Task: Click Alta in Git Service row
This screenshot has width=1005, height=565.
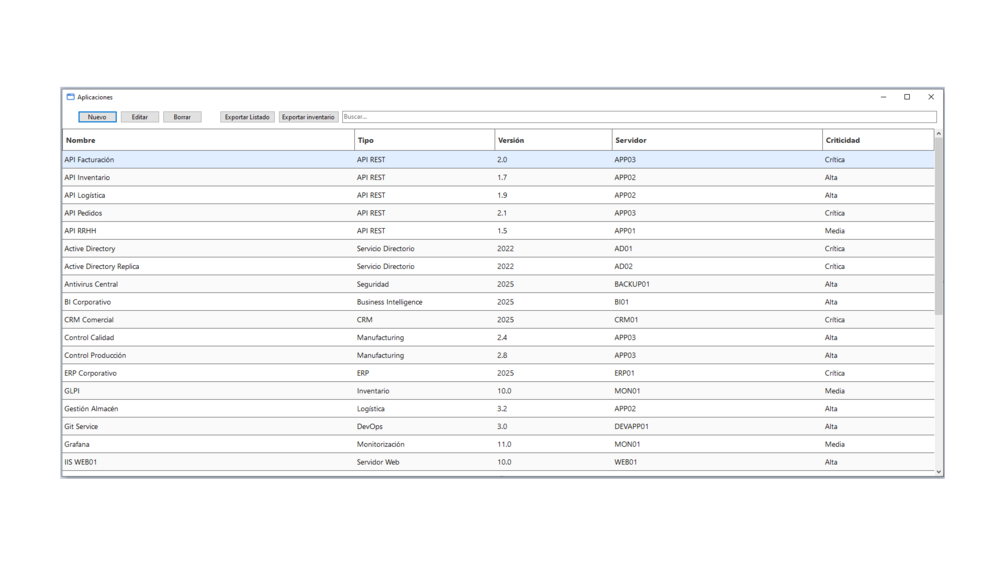Action: point(831,426)
